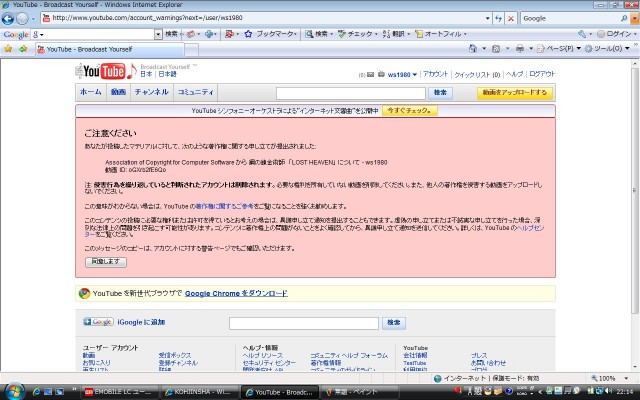
Task: Open the footer 会社情報 link
Action: pyautogui.click(x=415, y=356)
